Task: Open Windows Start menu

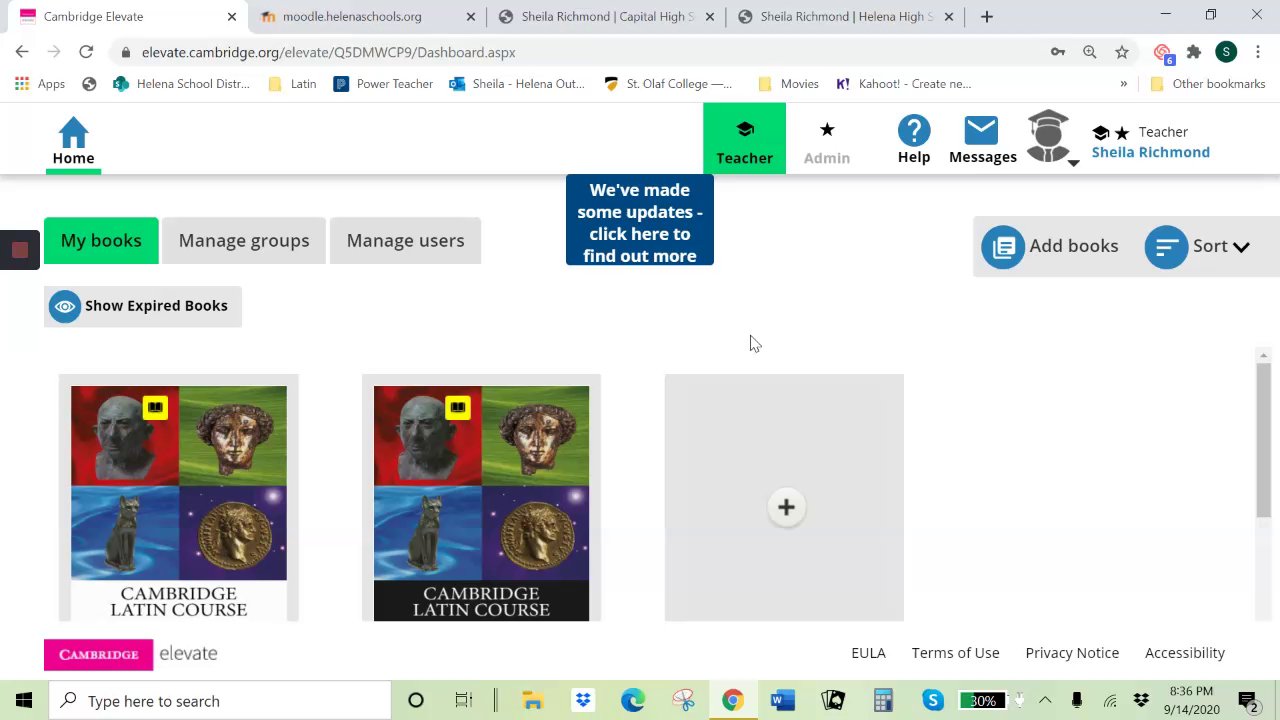Action: 24,700
